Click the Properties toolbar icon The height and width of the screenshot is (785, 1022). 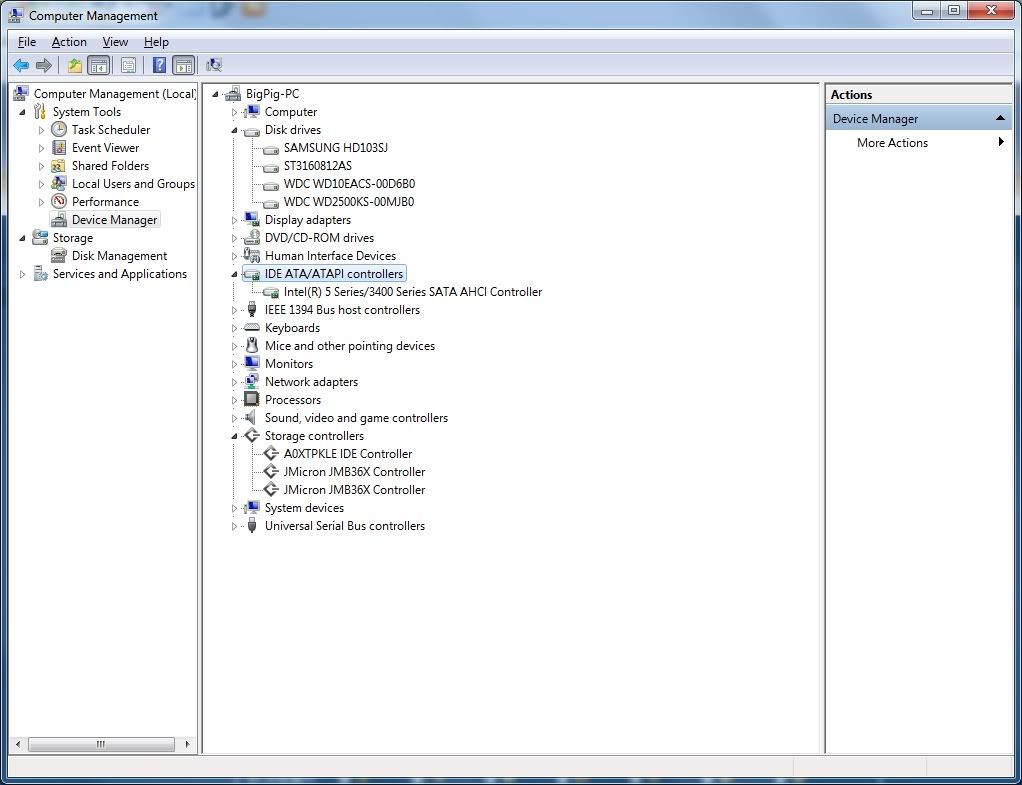128,65
